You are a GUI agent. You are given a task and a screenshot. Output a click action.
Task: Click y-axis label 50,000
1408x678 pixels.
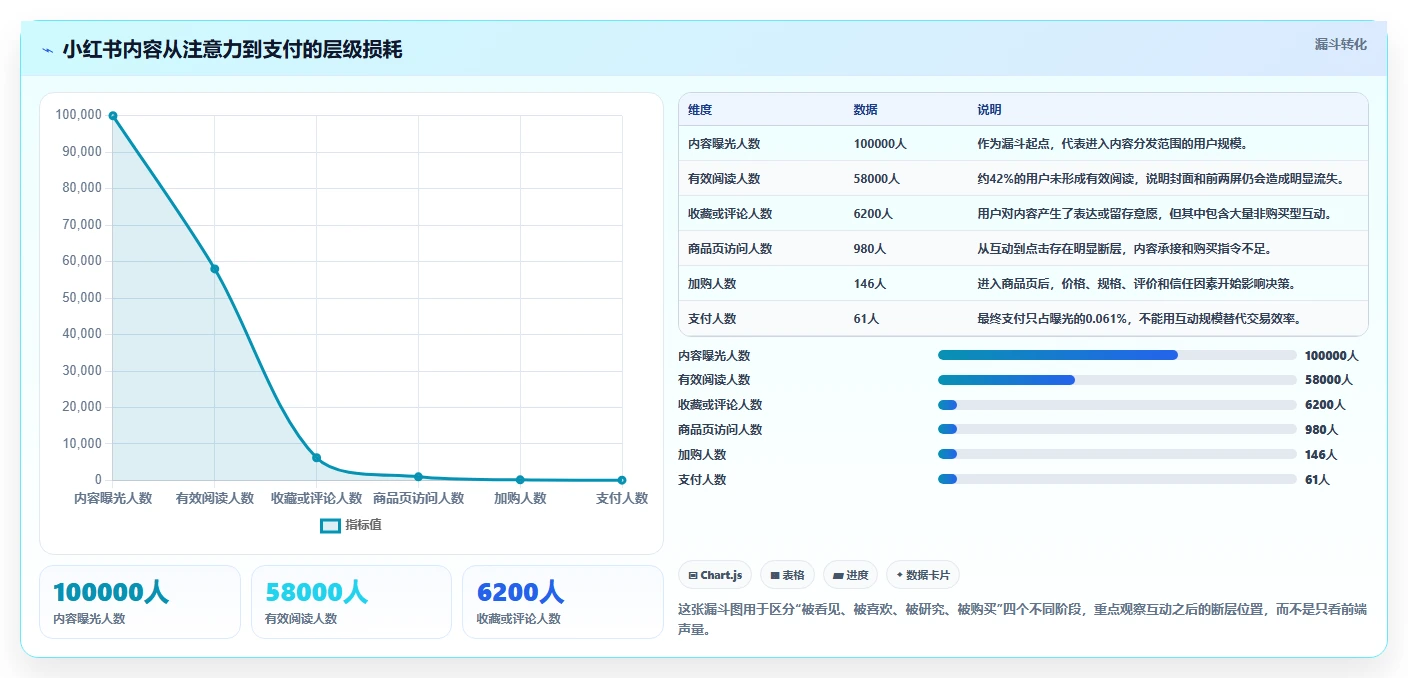pos(81,298)
